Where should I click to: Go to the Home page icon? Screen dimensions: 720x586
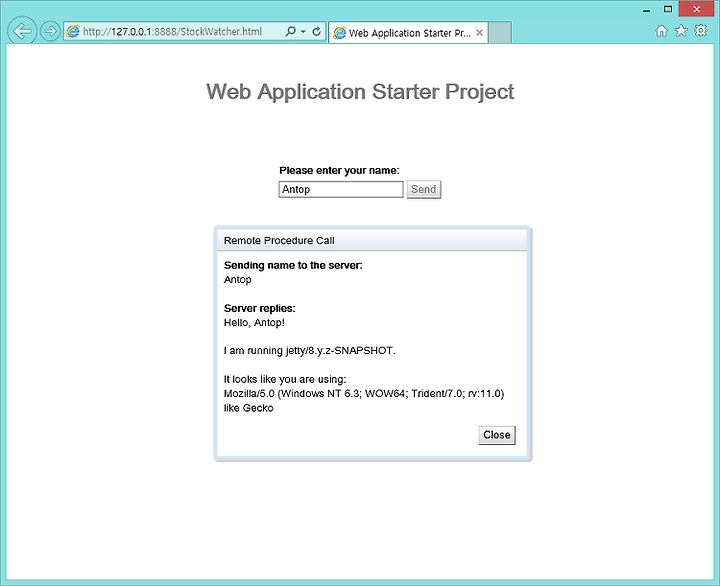(661, 31)
